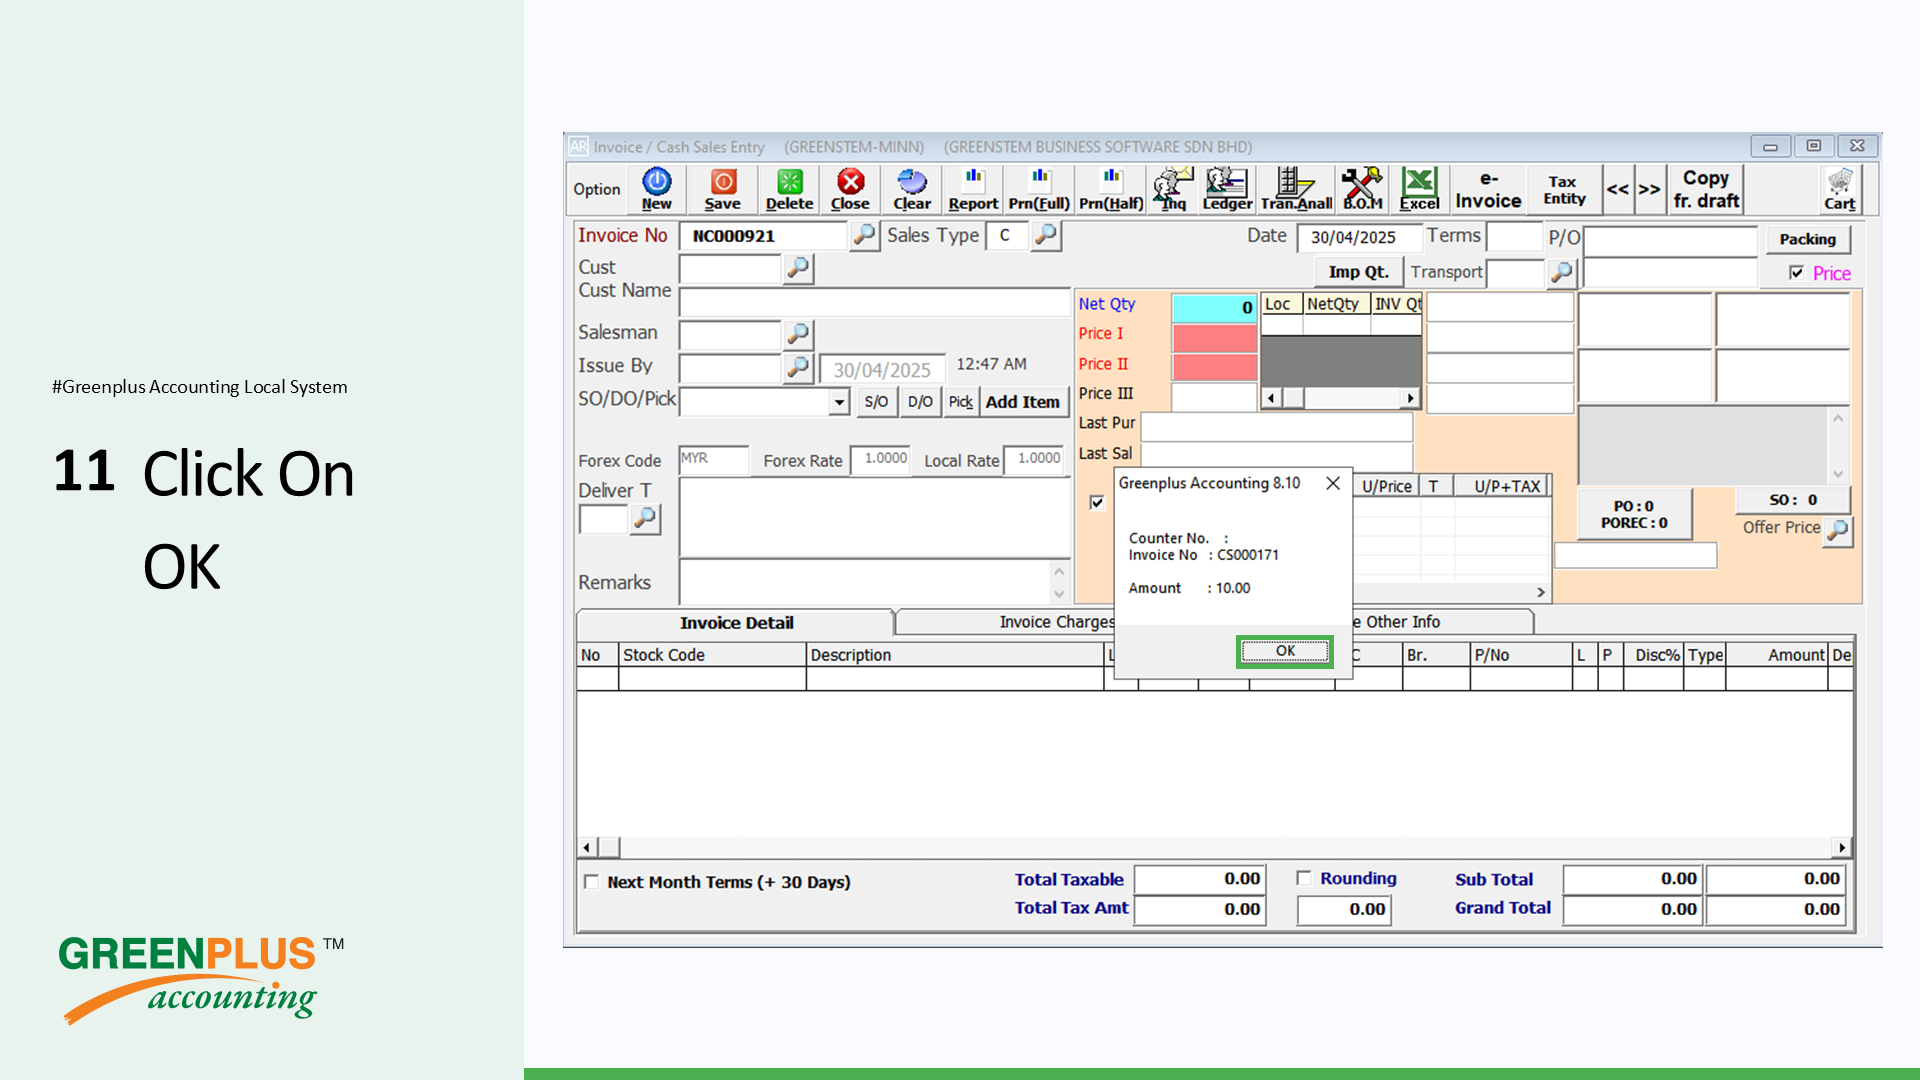1920x1080 pixels.
Task: Switch to the Invoice Detail tab
Action: [736, 623]
